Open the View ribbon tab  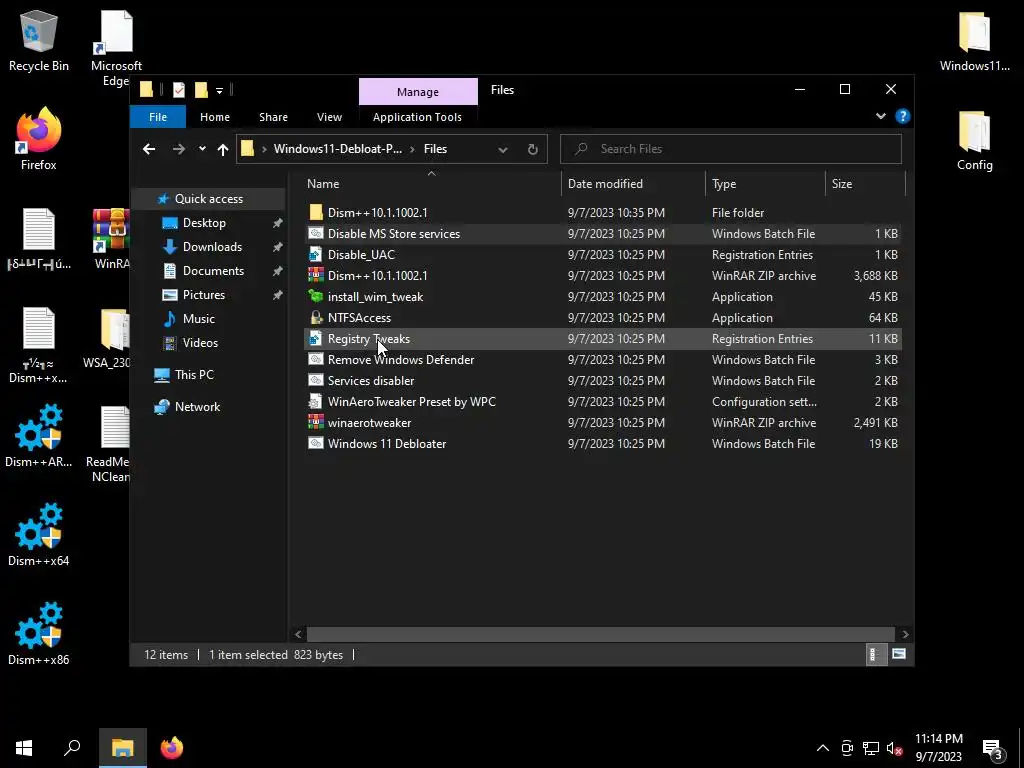[329, 117]
